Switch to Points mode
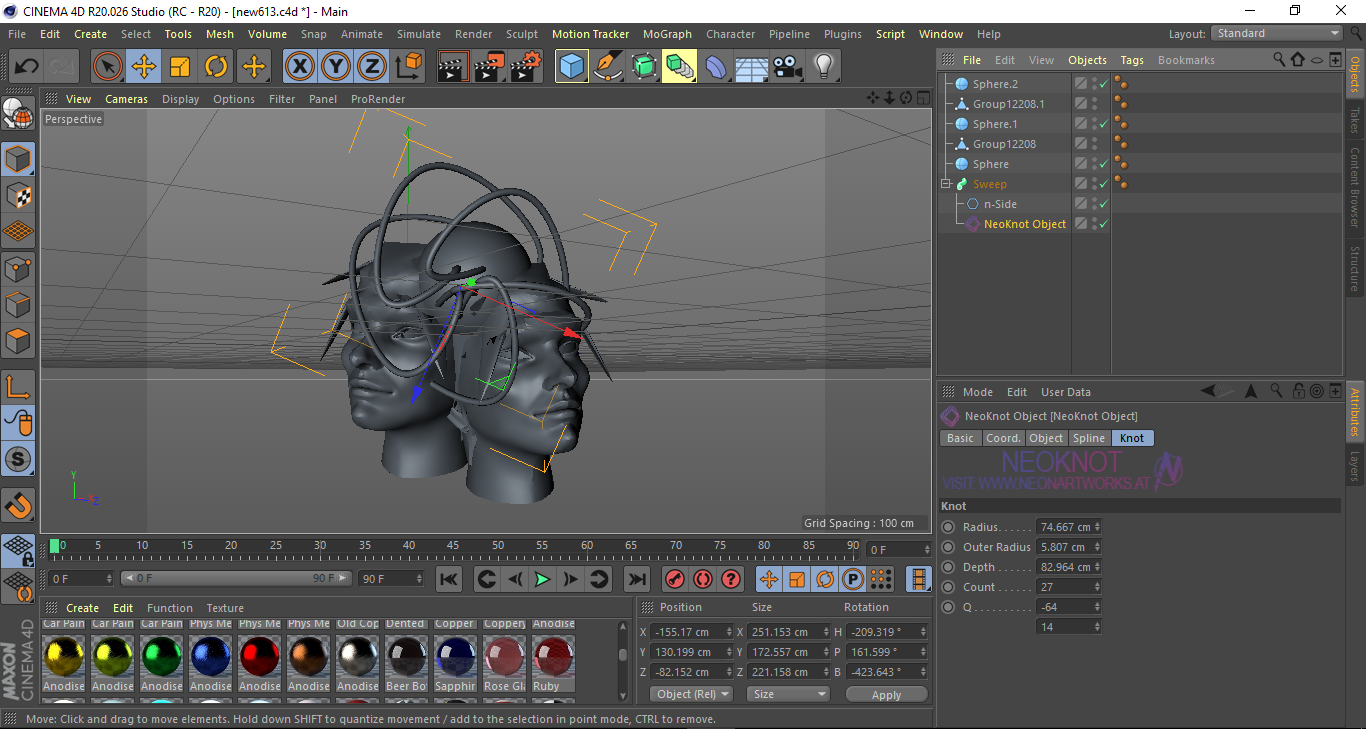This screenshot has width=1366, height=729. point(18,268)
